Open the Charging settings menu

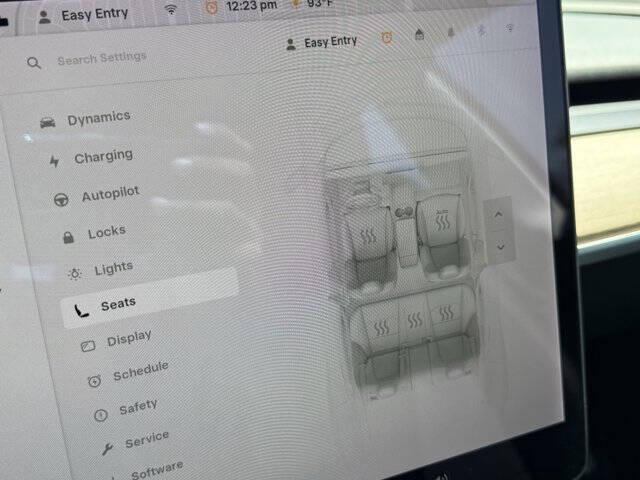pos(103,157)
